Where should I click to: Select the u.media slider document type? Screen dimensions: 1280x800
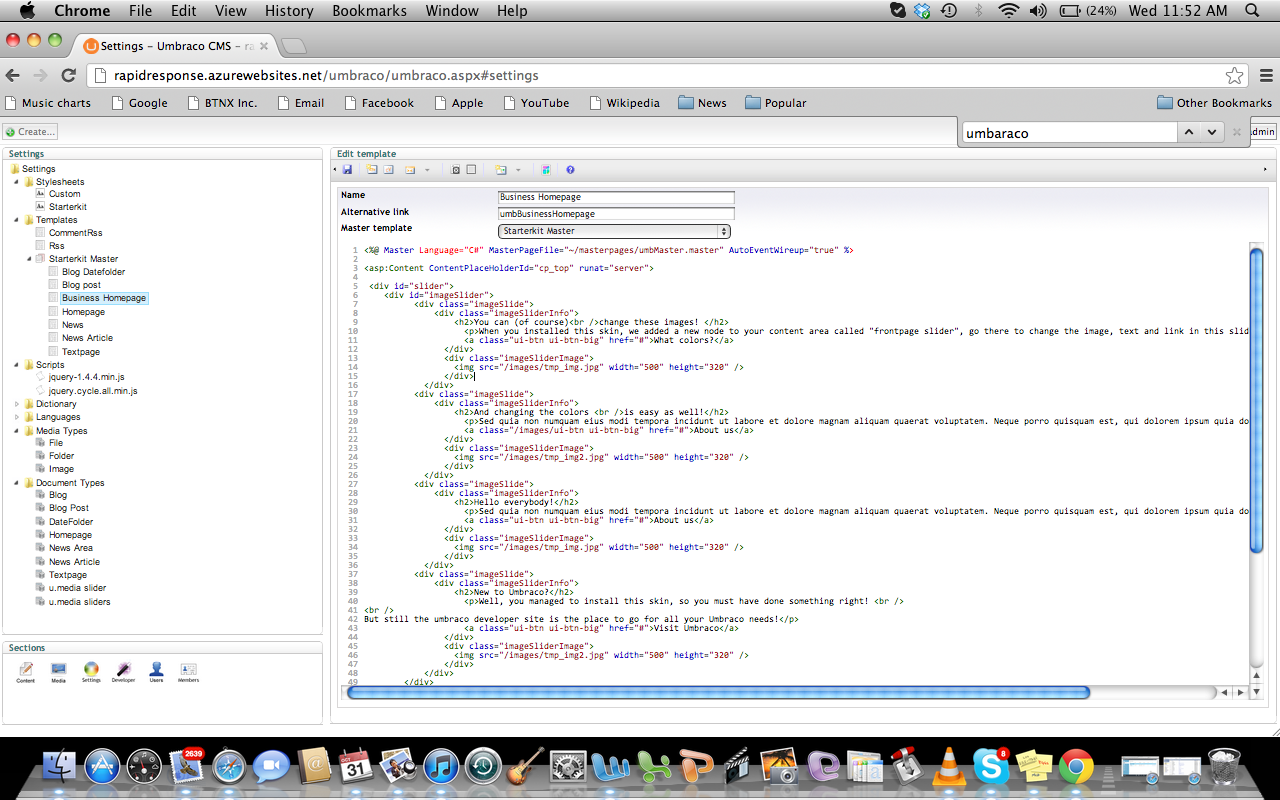point(77,588)
